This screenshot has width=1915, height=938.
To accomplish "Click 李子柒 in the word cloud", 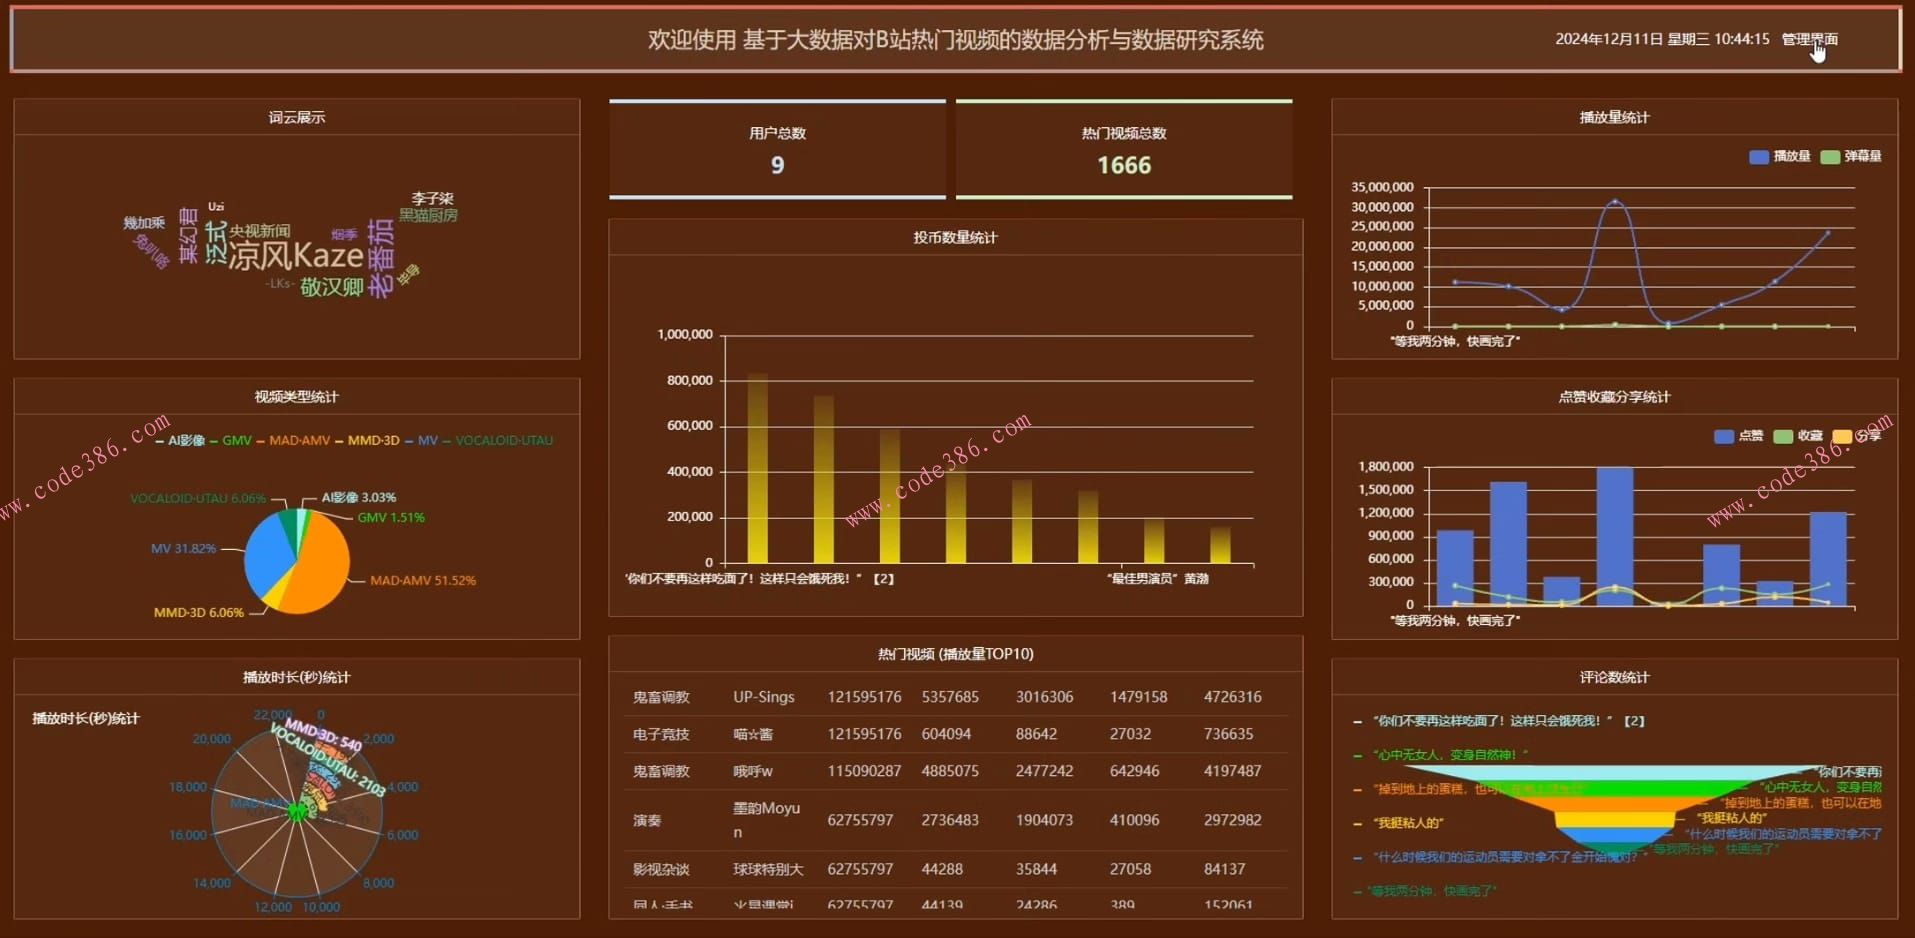I will pos(432,198).
